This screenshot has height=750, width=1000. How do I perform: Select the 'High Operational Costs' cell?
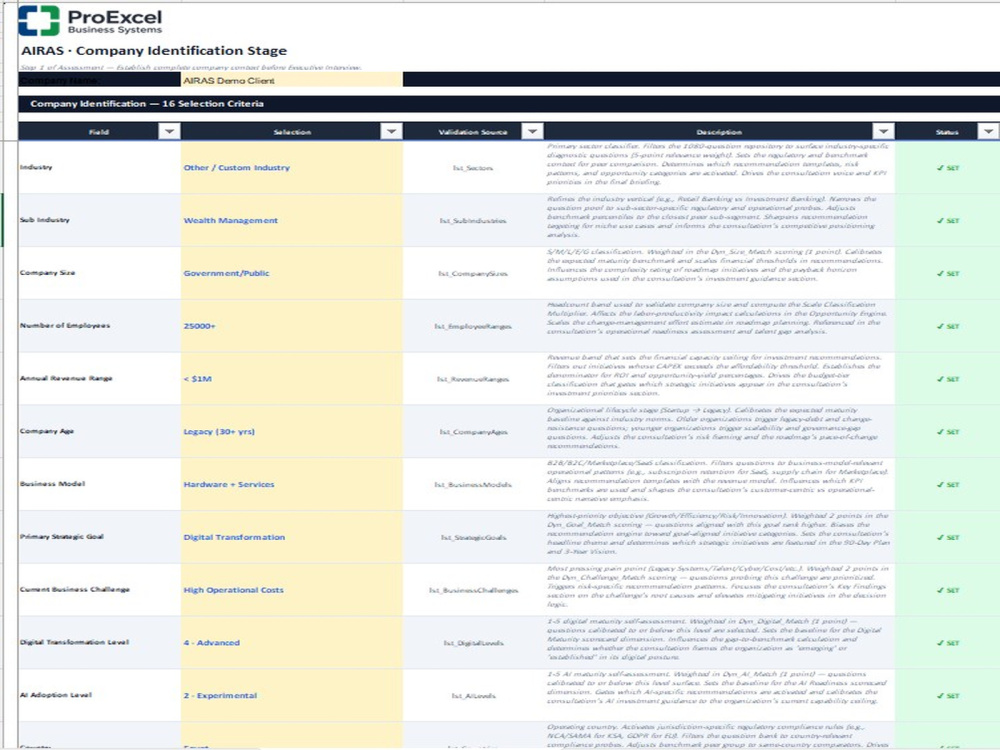[291, 590]
